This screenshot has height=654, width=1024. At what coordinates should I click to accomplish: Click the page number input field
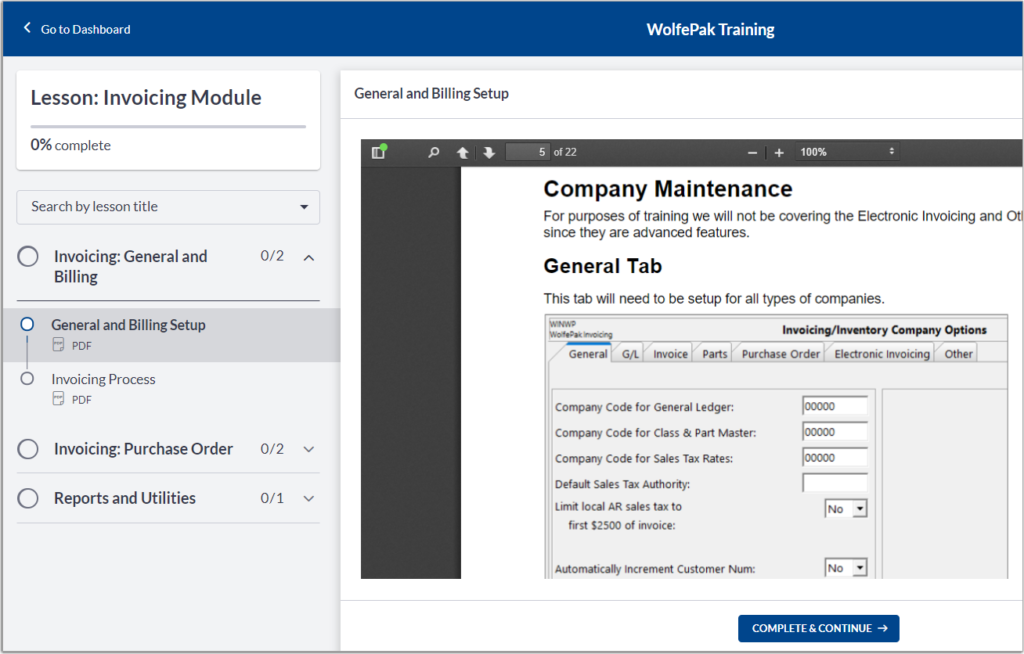[x=525, y=151]
